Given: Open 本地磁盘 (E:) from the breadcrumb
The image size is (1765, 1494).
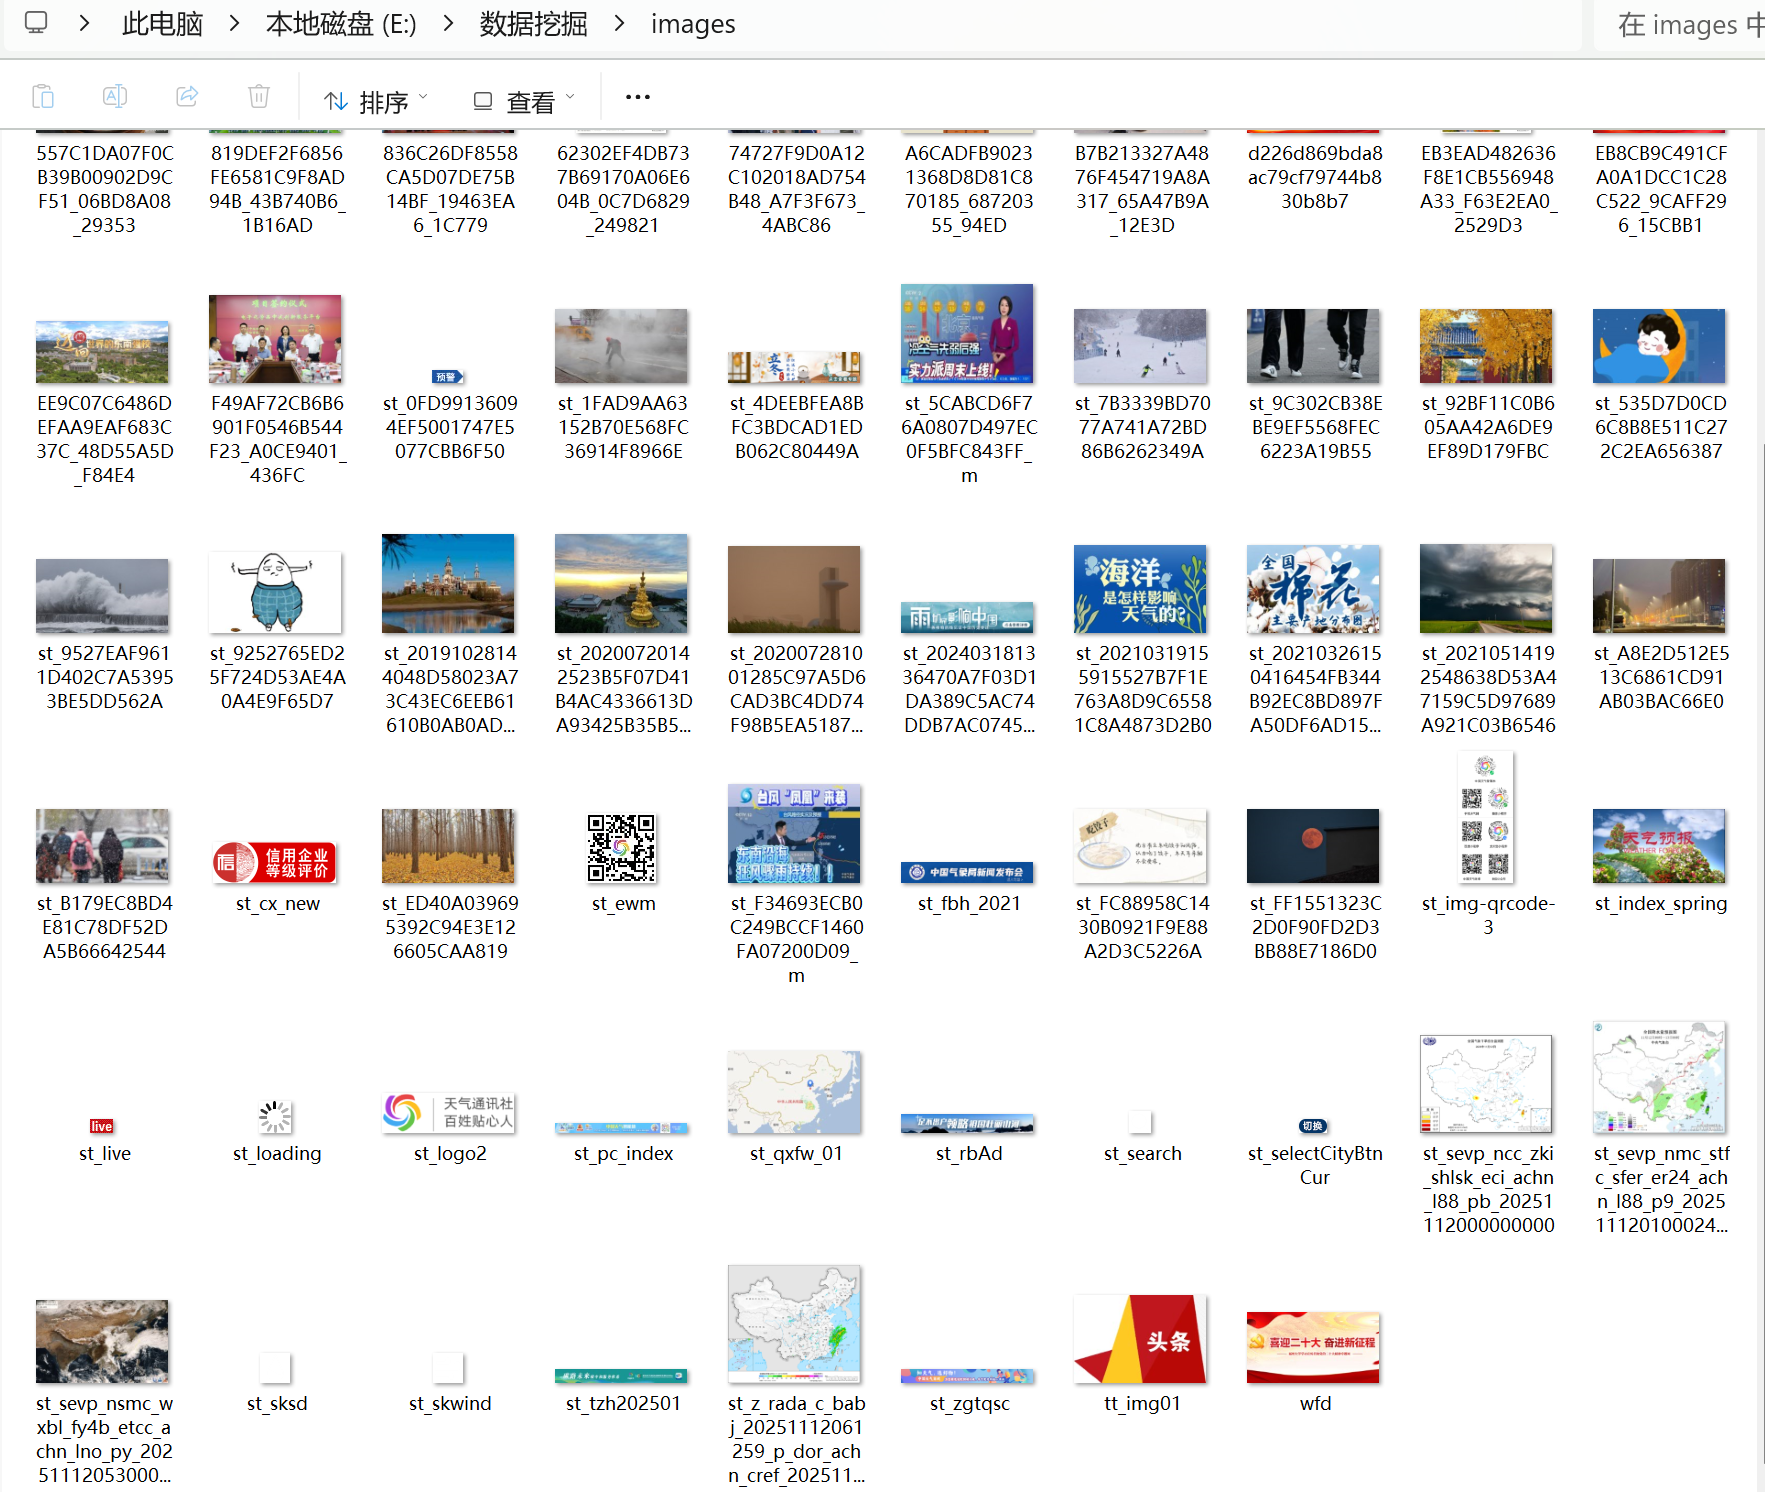Looking at the screenshot, I should pyautogui.click(x=340, y=23).
